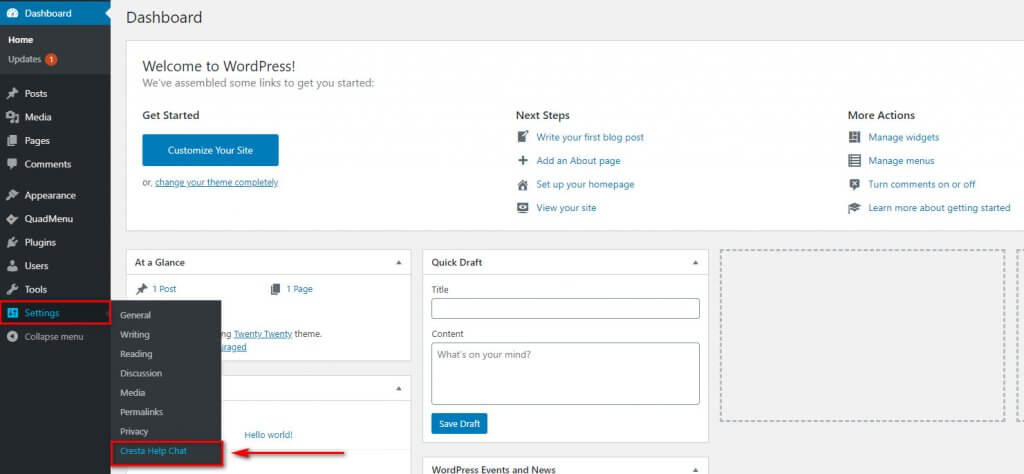Open the Media settings submenu item
Image resolution: width=1024 pixels, height=474 pixels.
coord(133,393)
